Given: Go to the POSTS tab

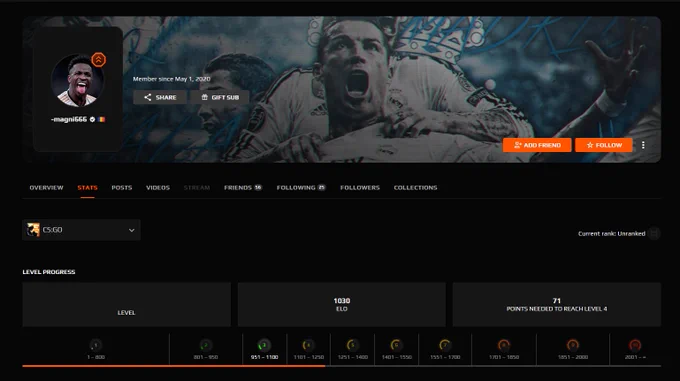Looking at the screenshot, I should (x=121, y=188).
